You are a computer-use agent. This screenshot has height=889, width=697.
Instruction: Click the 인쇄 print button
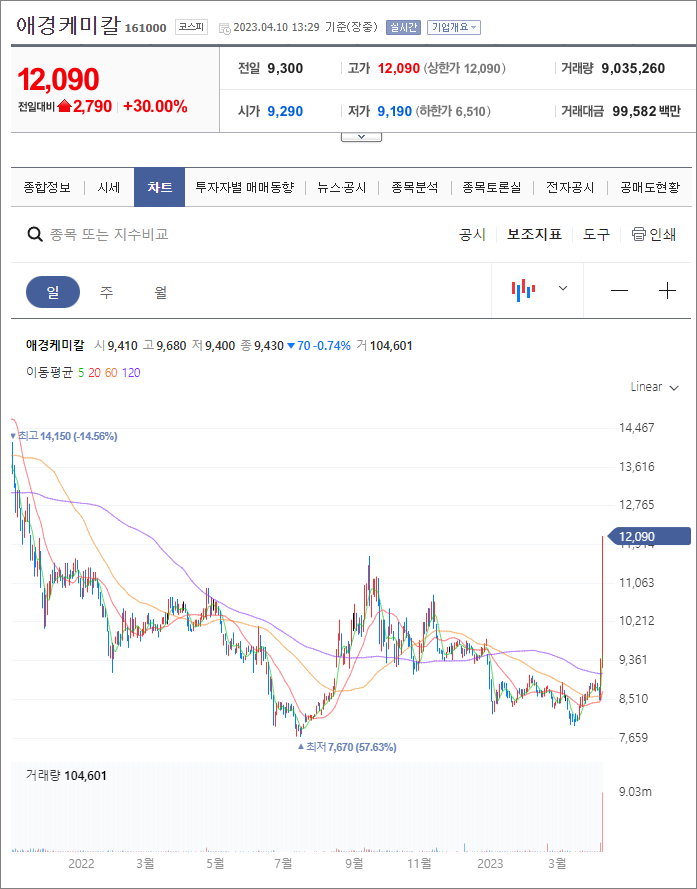tap(654, 234)
